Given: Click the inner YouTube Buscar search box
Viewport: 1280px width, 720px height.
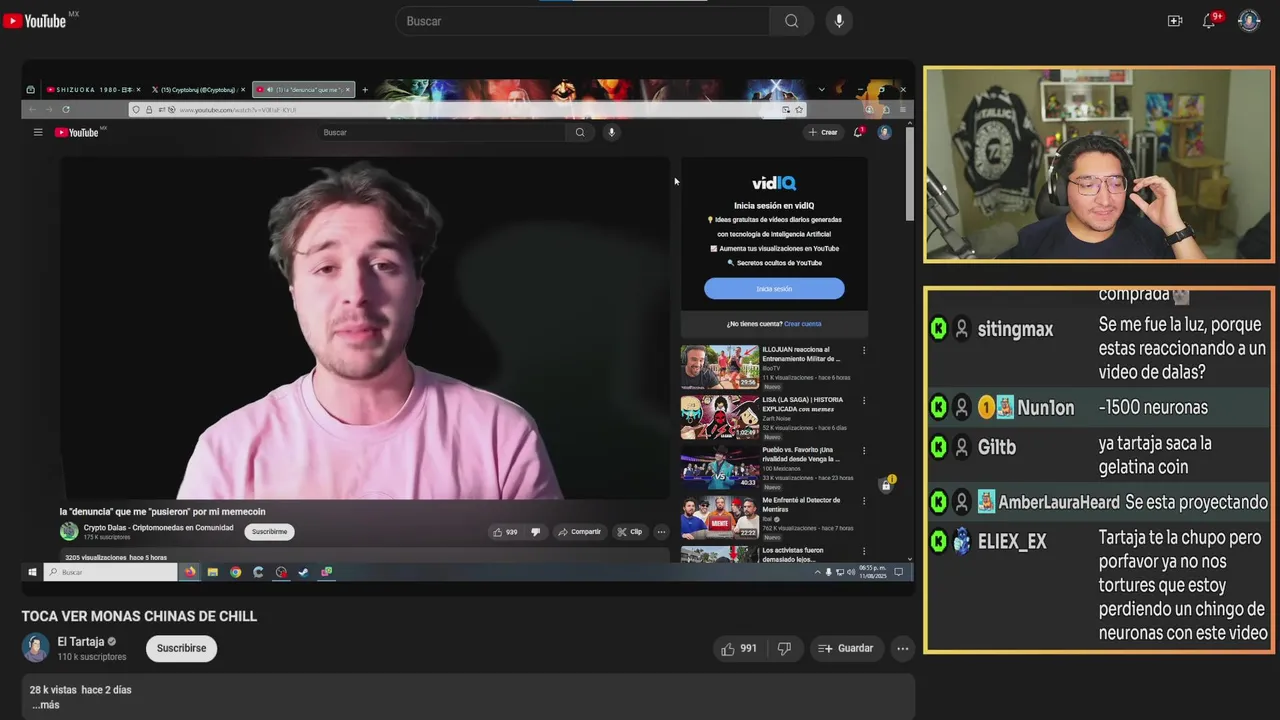Looking at the screenshot, I should [x=442, y=132].
